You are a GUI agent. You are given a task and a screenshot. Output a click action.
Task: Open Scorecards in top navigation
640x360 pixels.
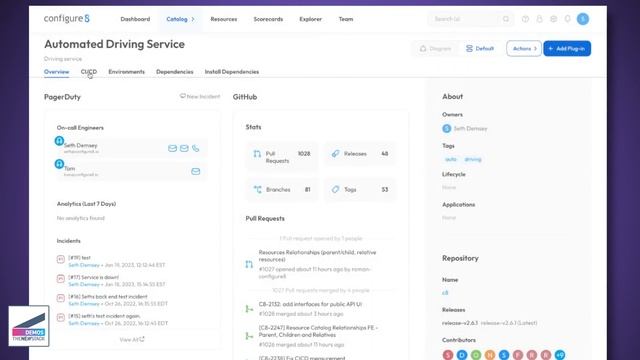tap(268, 19)
